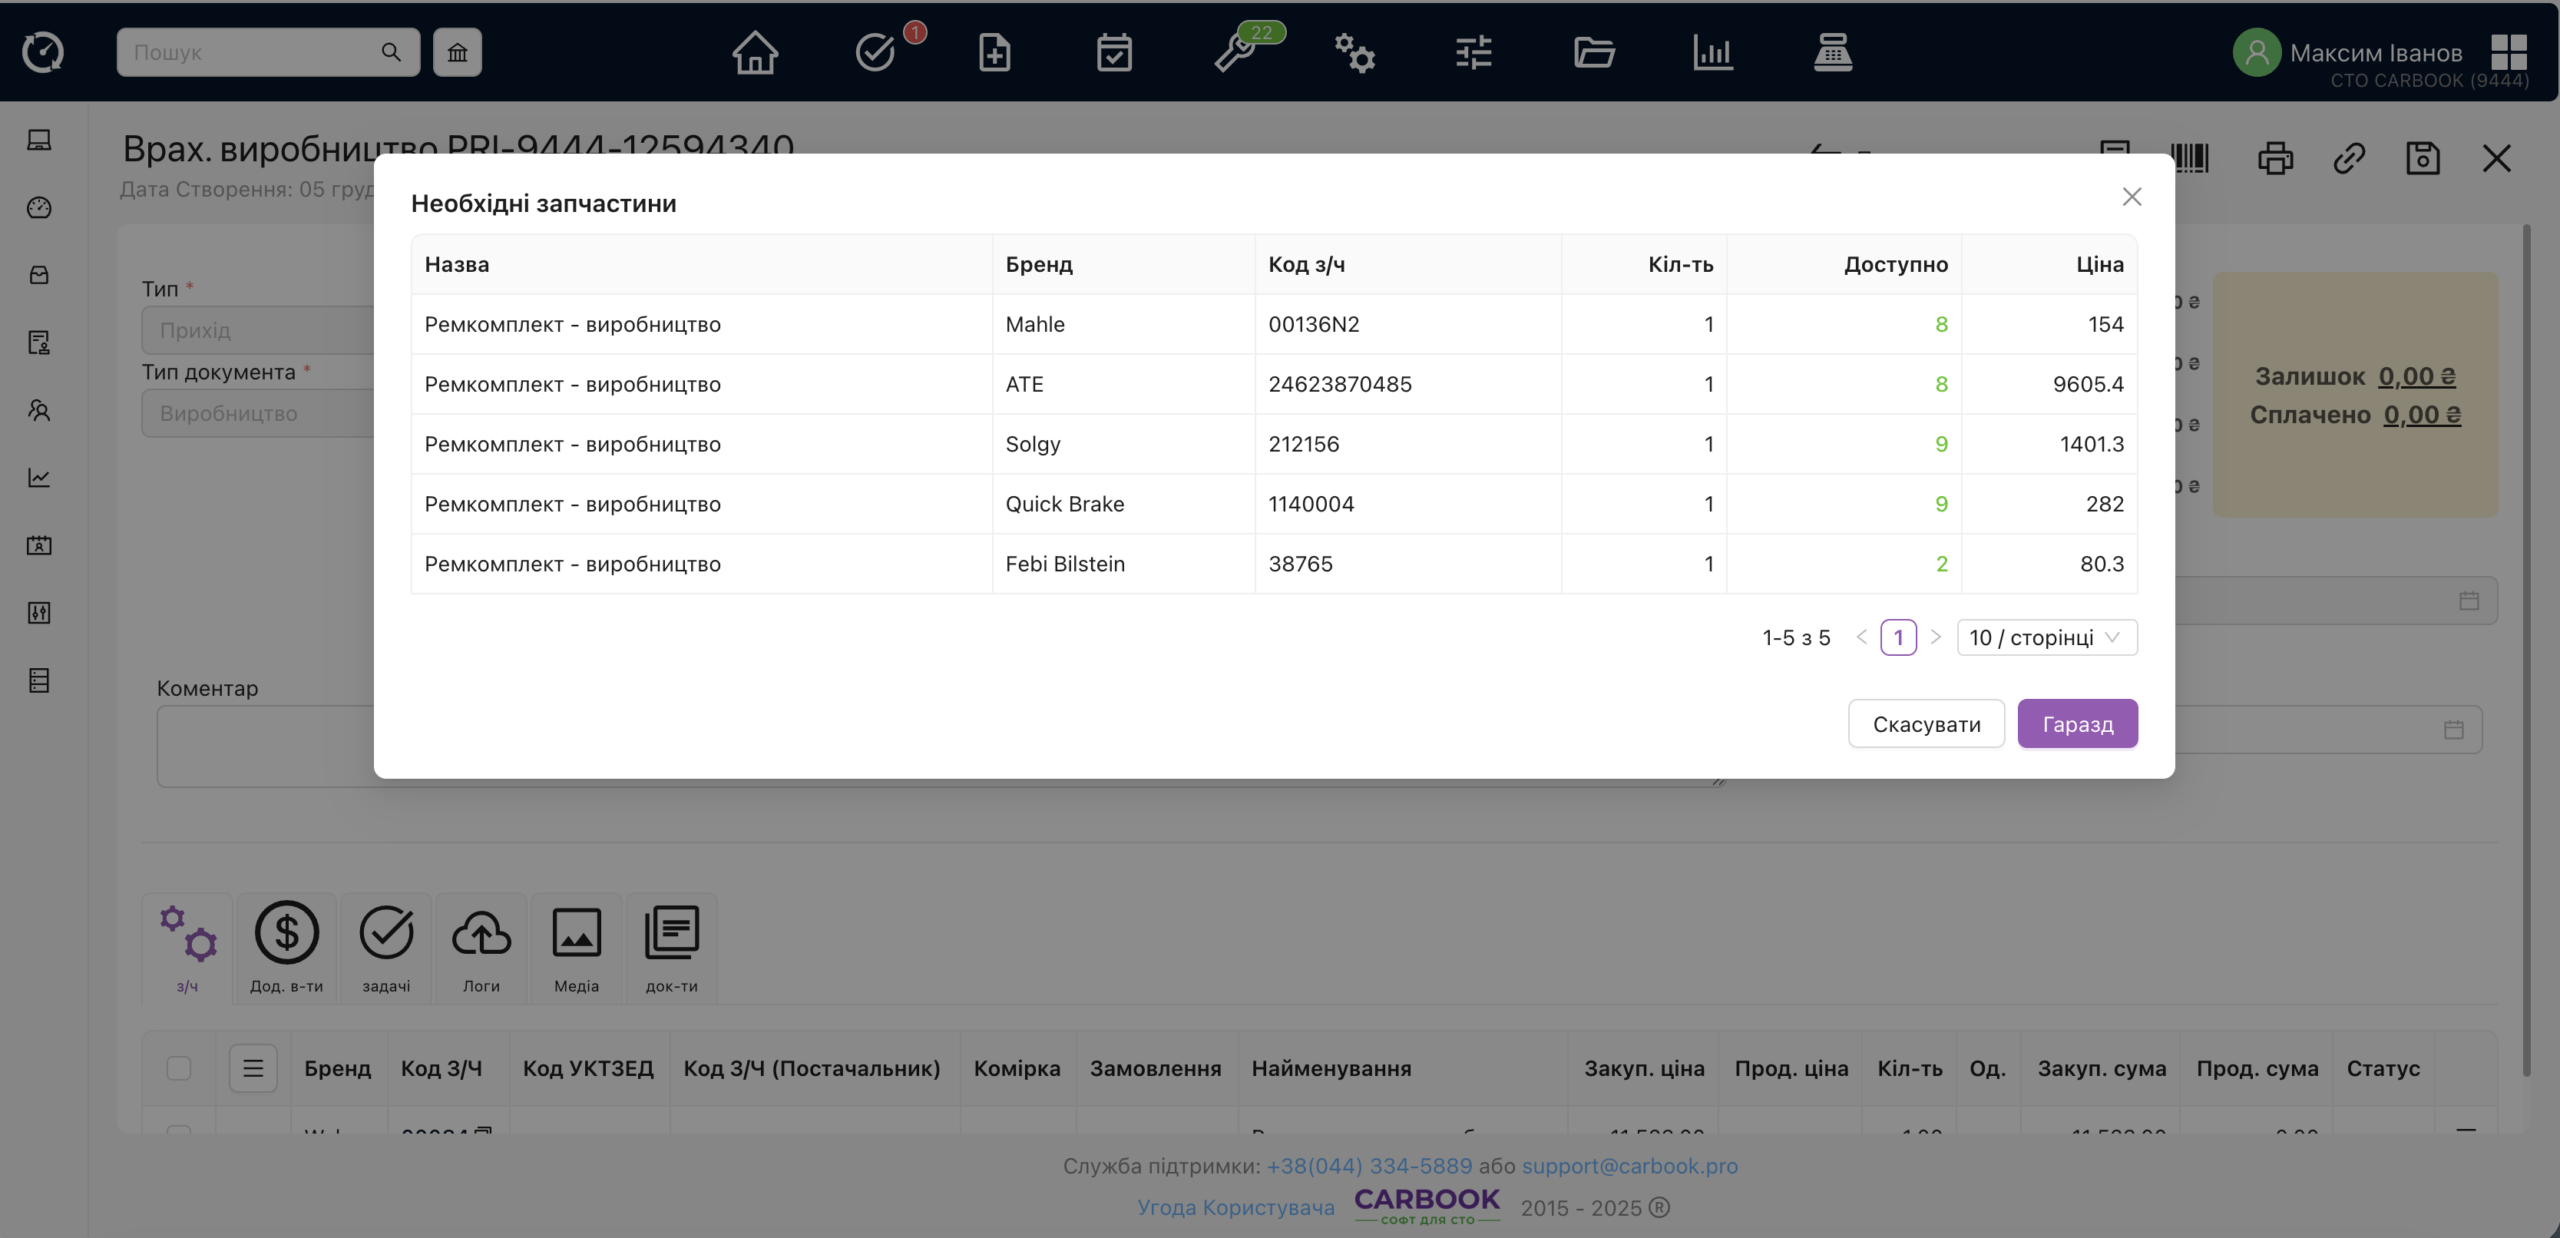The height and width of the screenshot is (1238, 2560).
Task: Select pagination page number 1
Action: (x=1898, y=637)
